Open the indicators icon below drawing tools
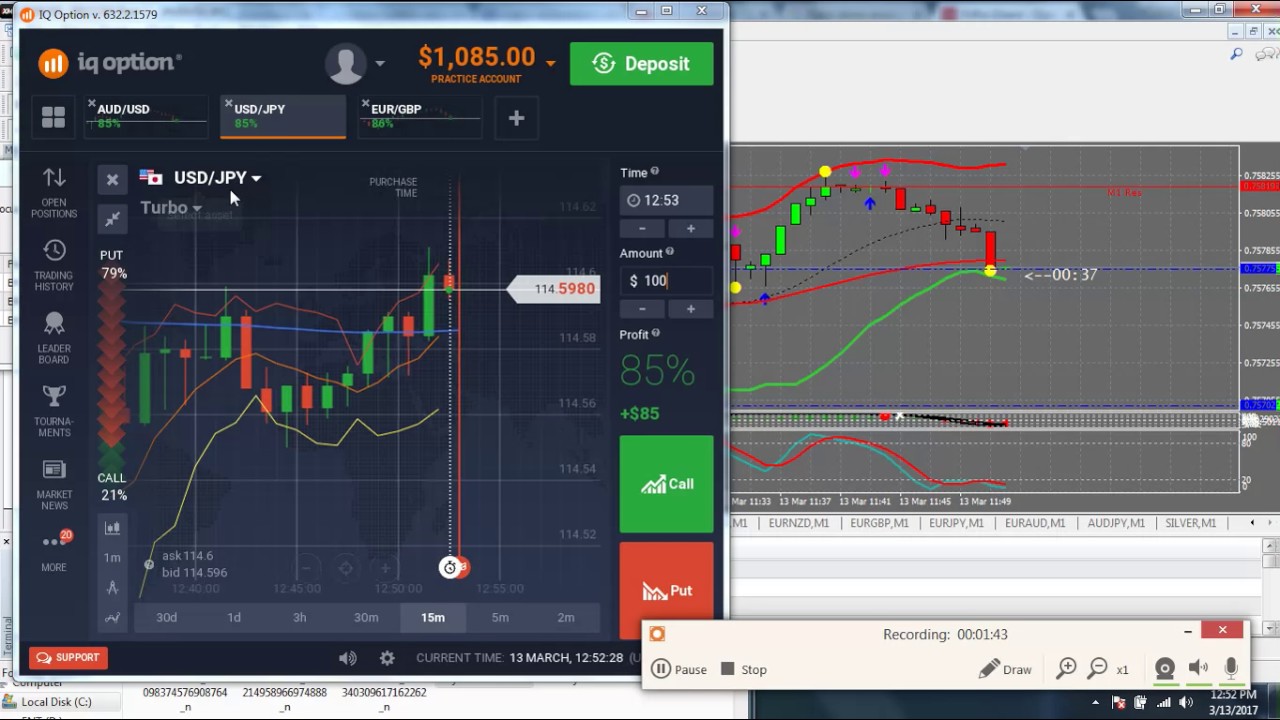This screenshot has height=720, width=1280. [112, 617]
